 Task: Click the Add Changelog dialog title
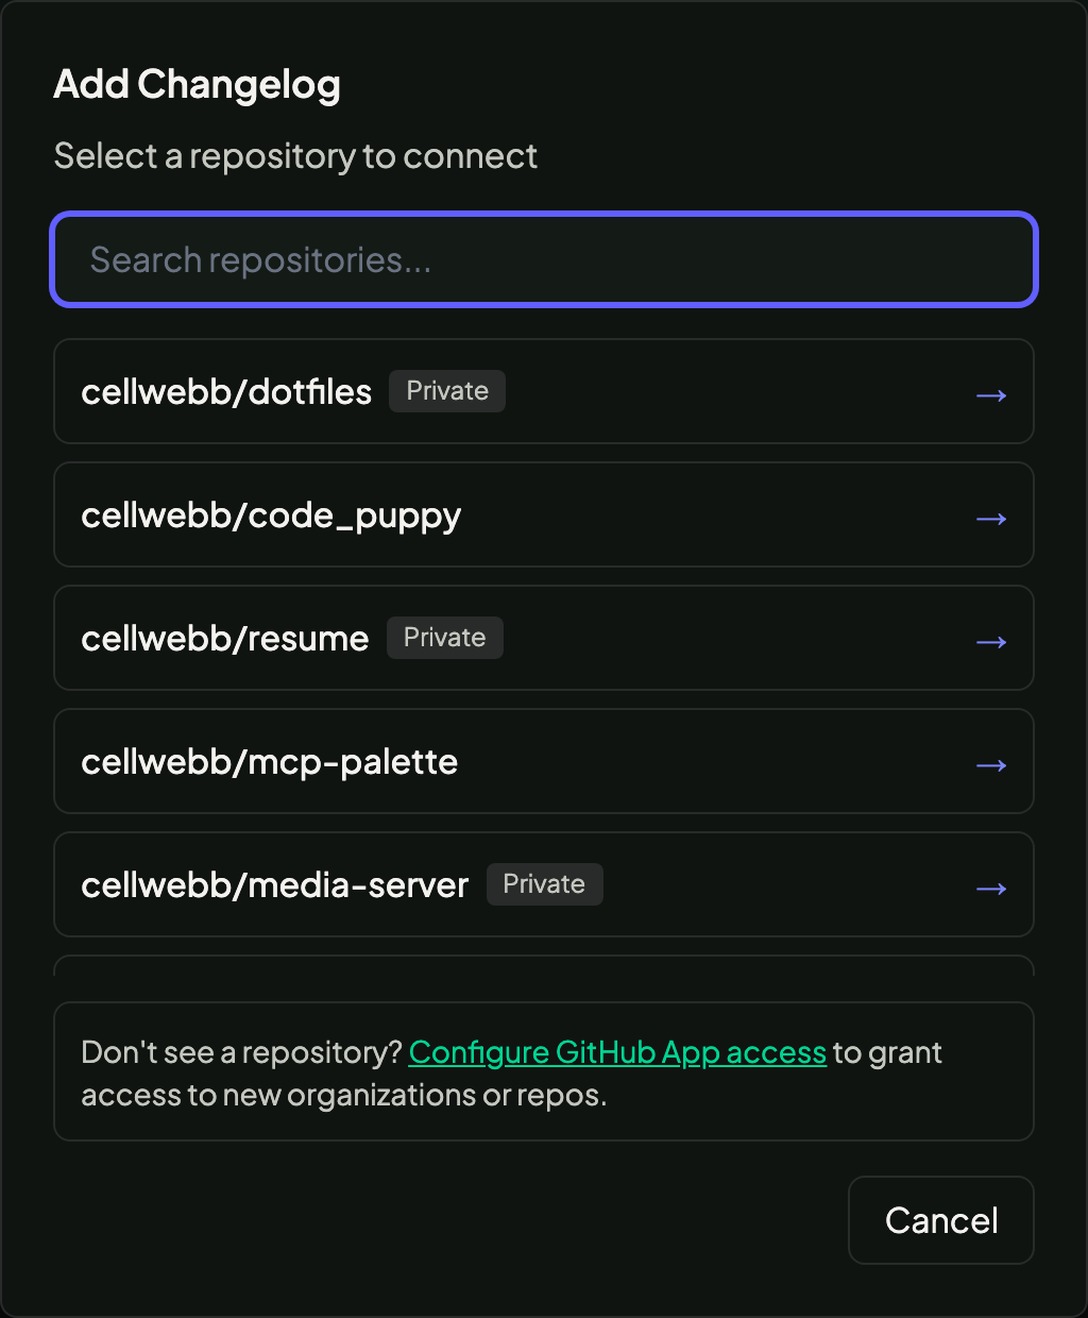pyautogui.click(x=197, y=84)
